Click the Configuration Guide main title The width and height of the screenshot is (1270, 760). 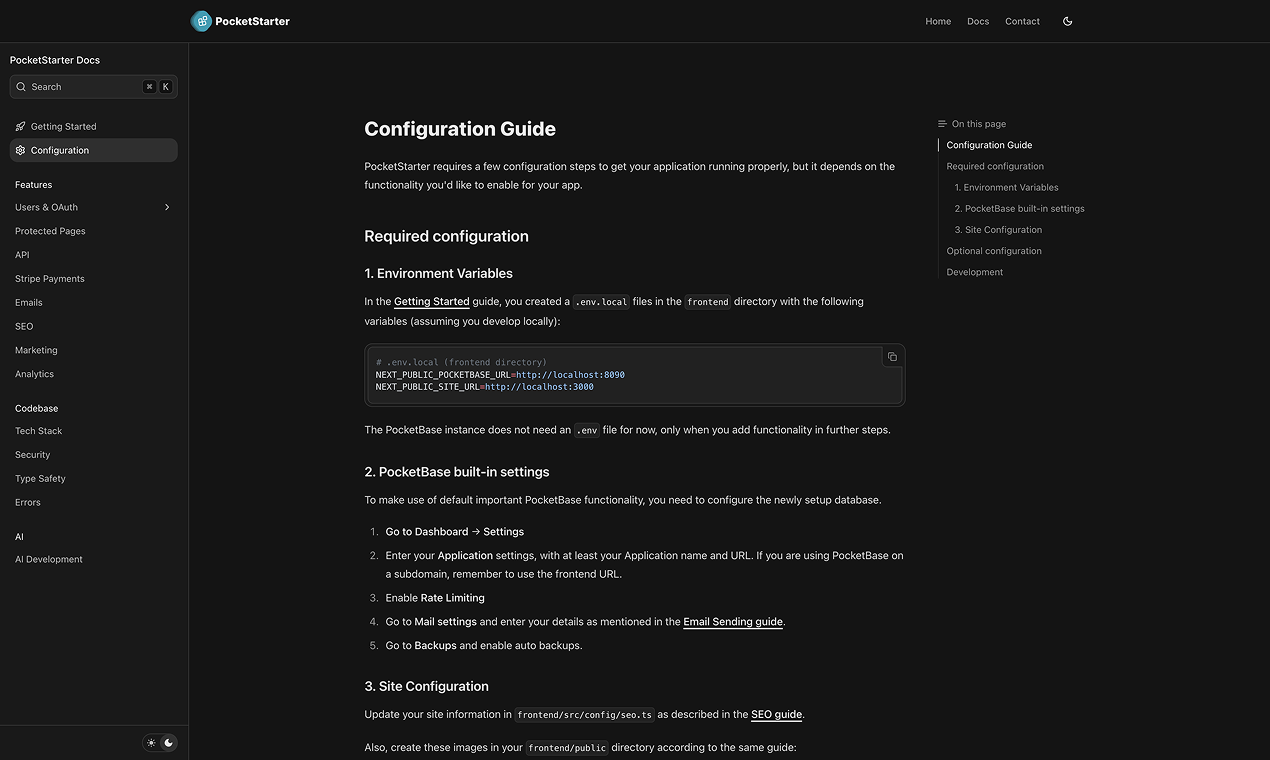pos(460,129)
